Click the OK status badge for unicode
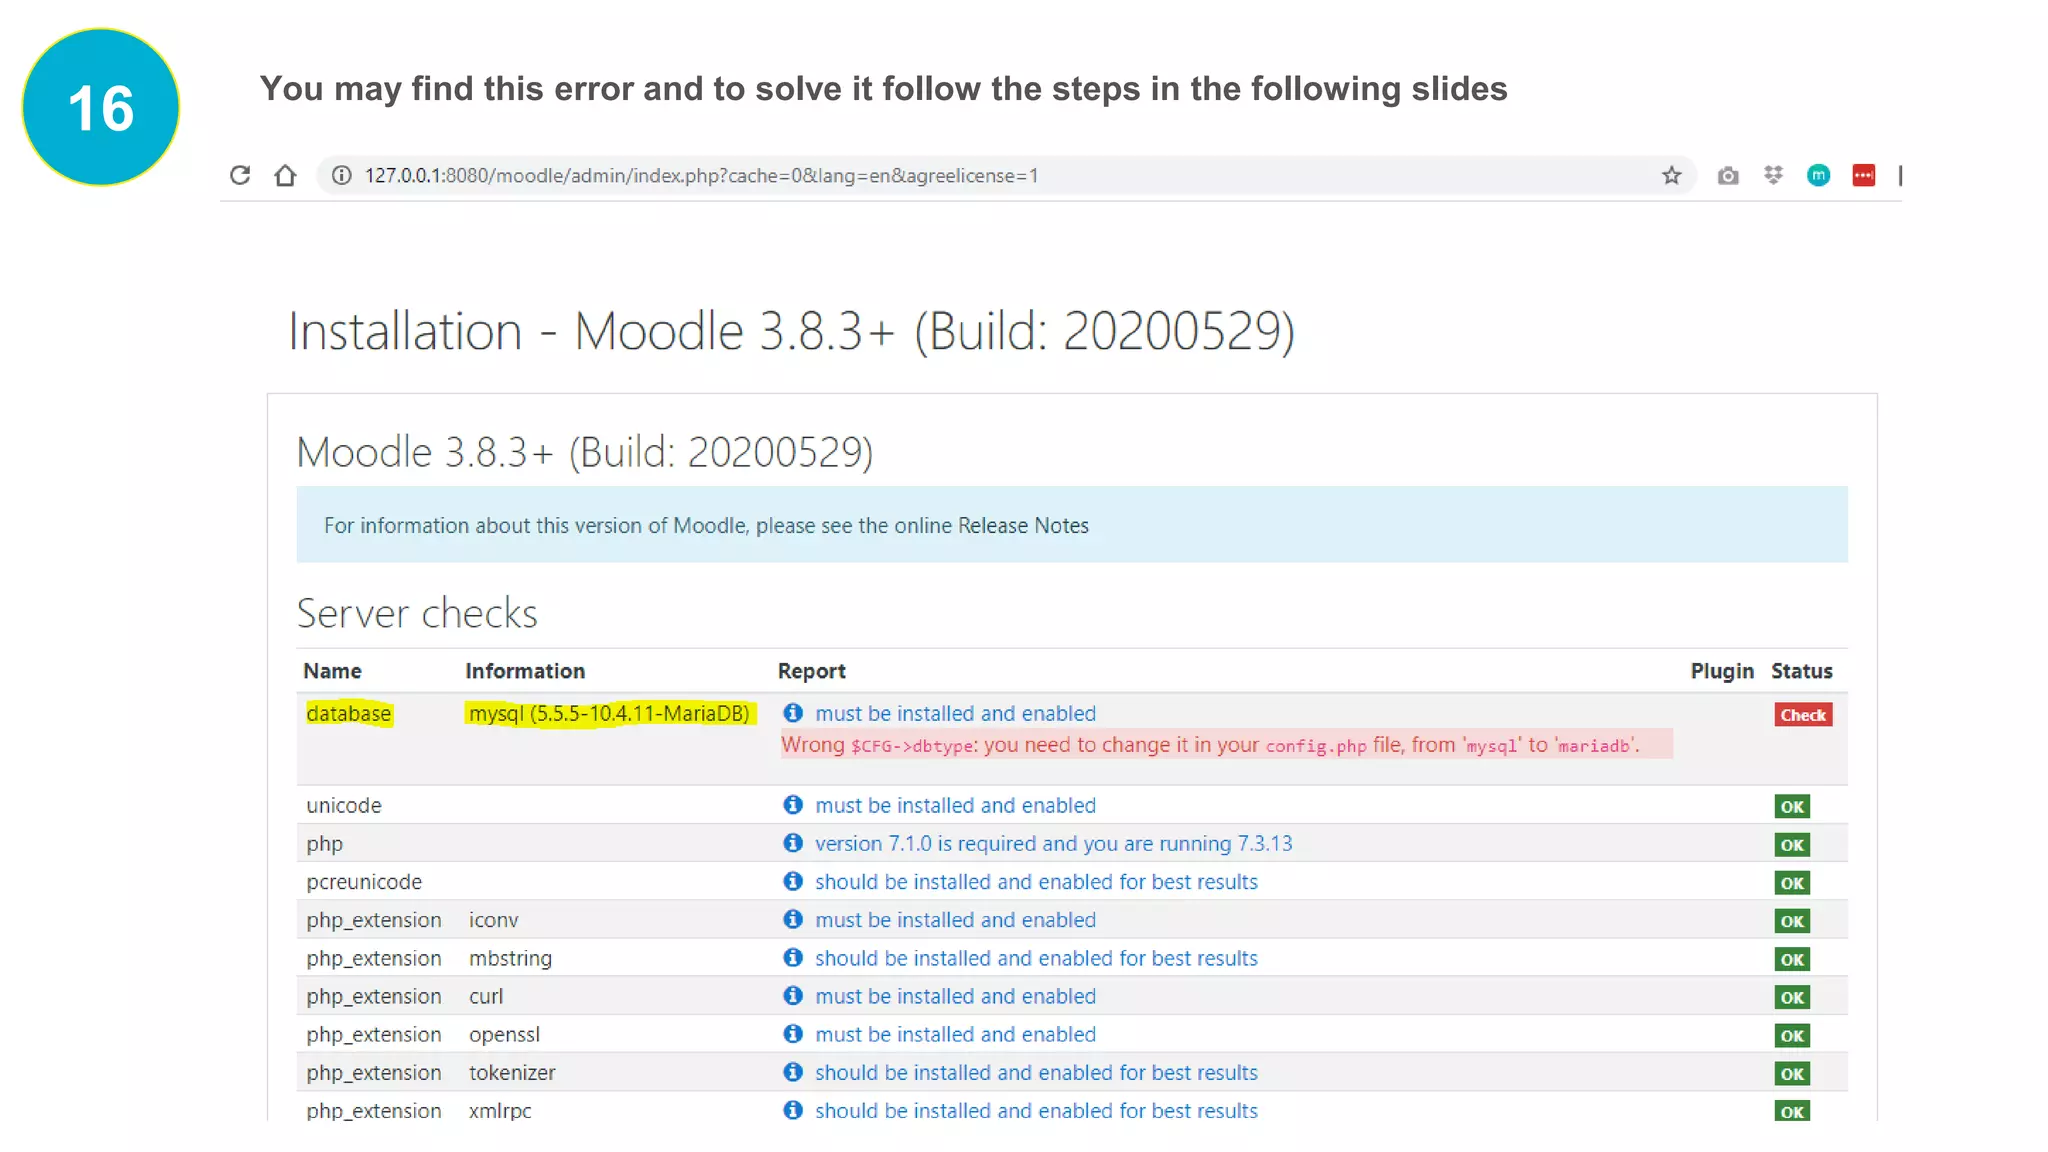This screenshot has width=2048, height=1152. coord(1792,807)
